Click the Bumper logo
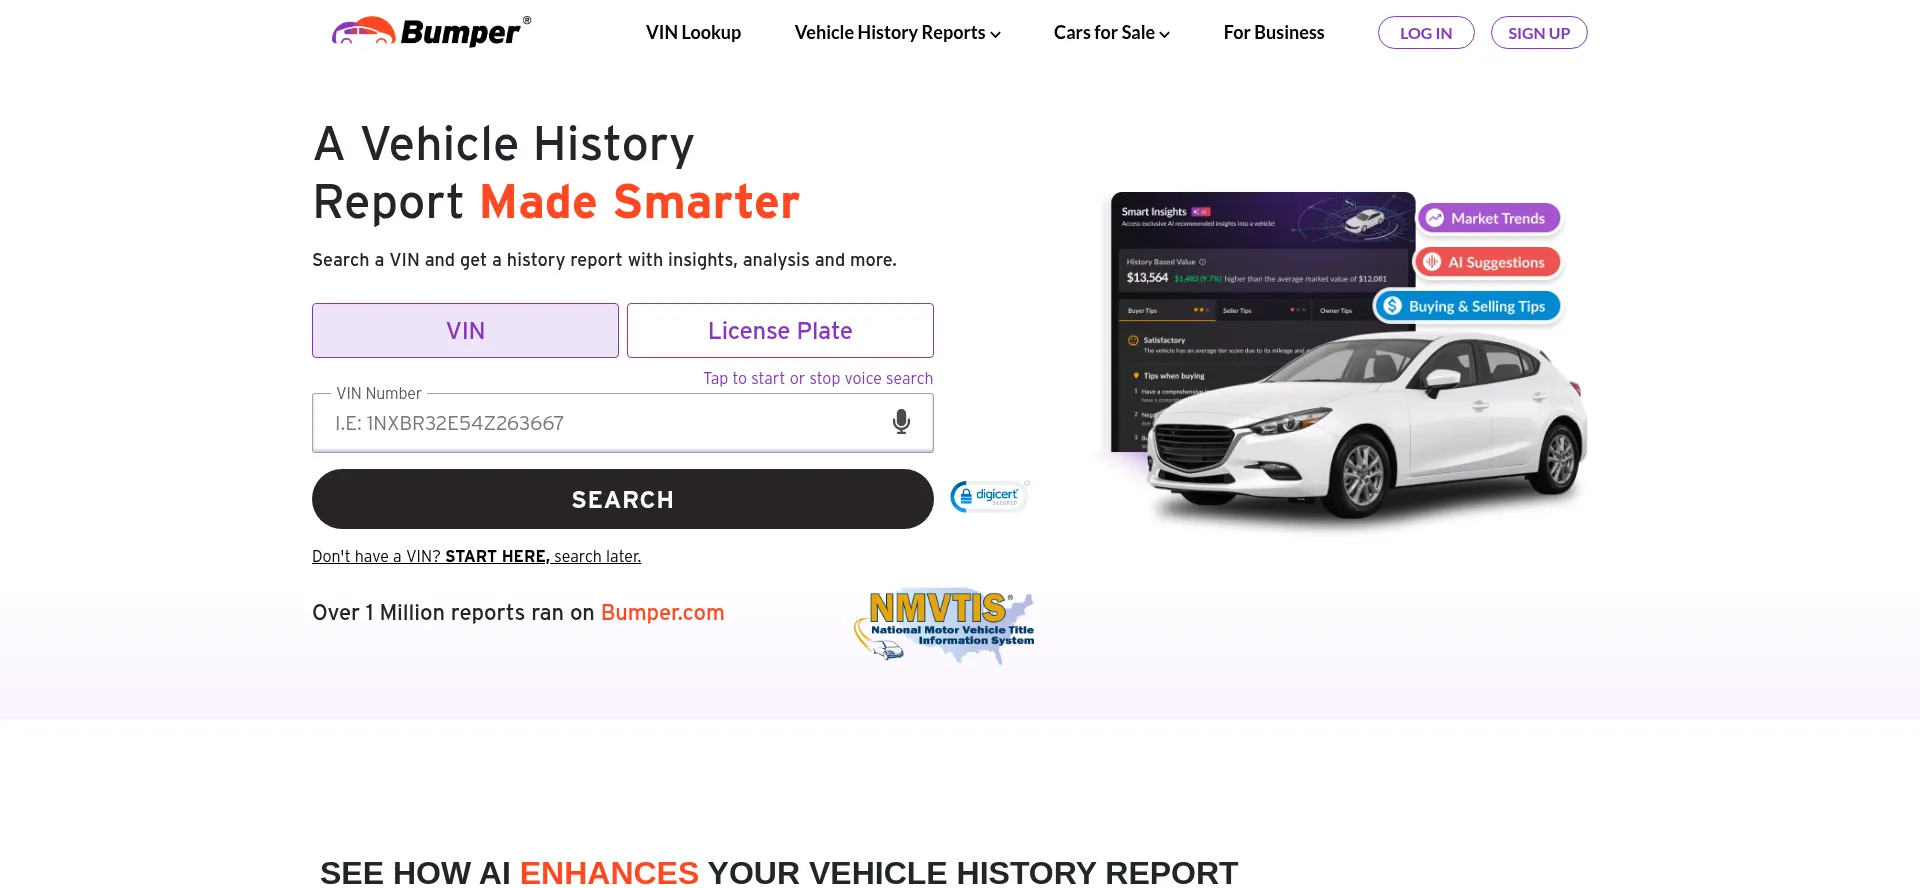 (x=431, y=32)
